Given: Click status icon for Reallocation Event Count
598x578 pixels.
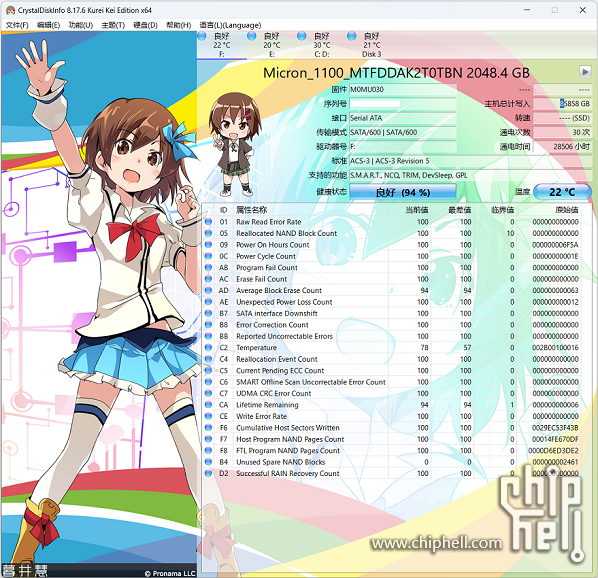Looking at the screenshot, I should pos(208,359).
